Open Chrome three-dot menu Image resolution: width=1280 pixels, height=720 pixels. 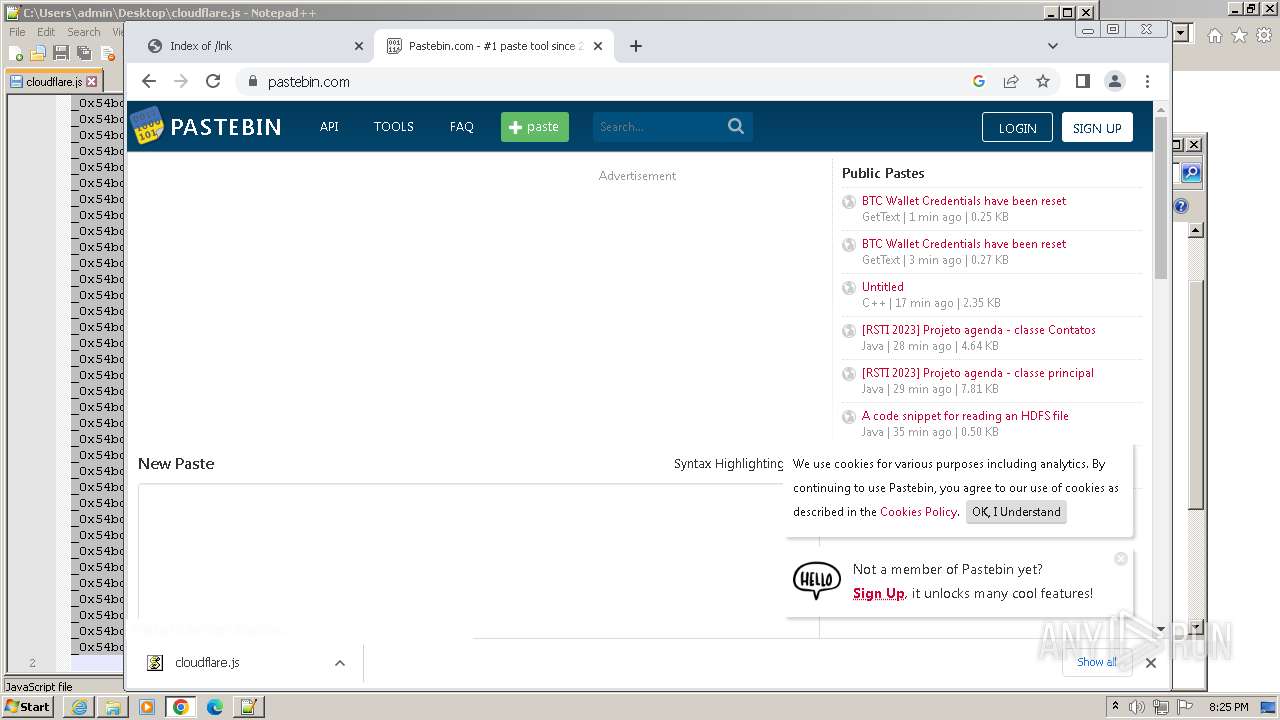1147,81
